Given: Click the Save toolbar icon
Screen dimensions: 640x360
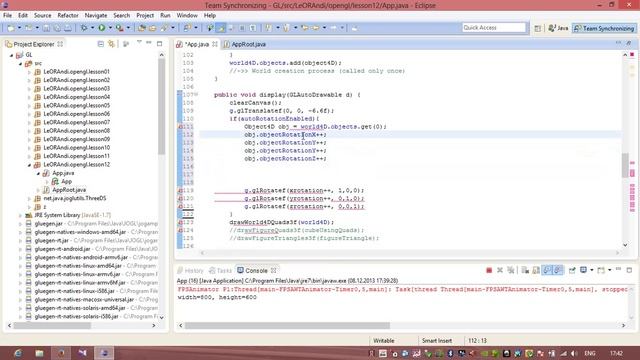Looking at the screenshot, I should pos(46,28).
